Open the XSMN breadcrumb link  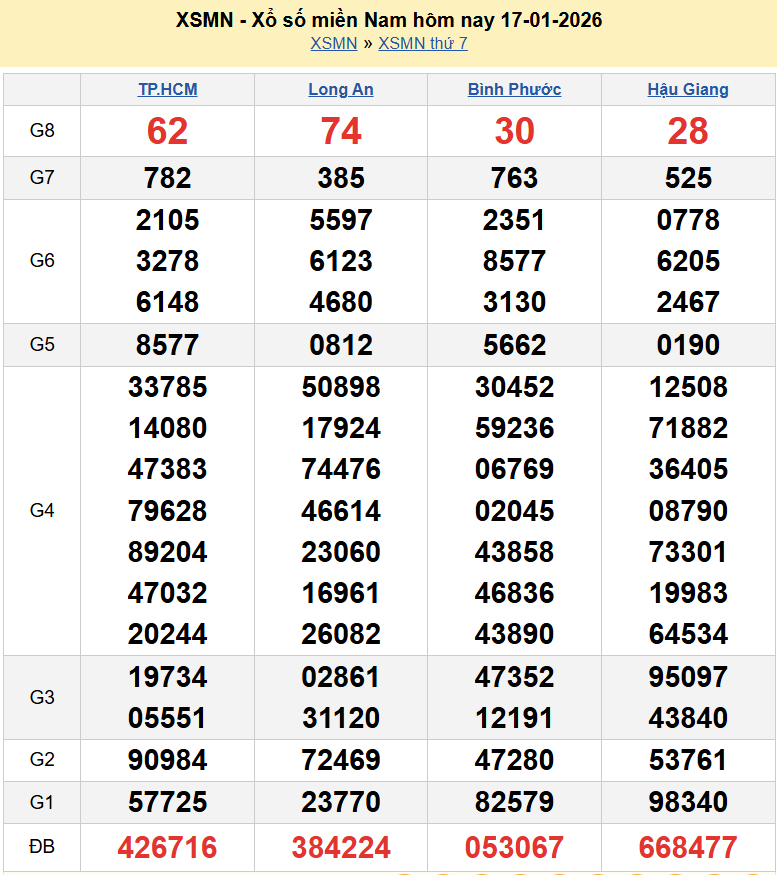(333, 43)
